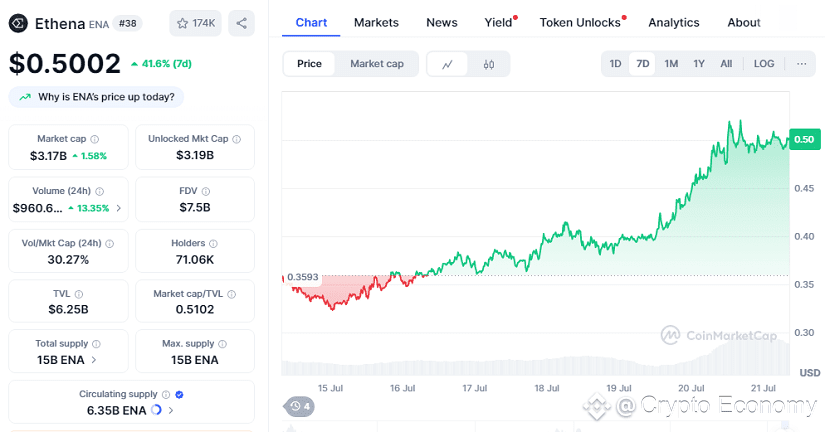Add ENA to watchlist via star button
The image size is (825, 432).
pos(196,23)
